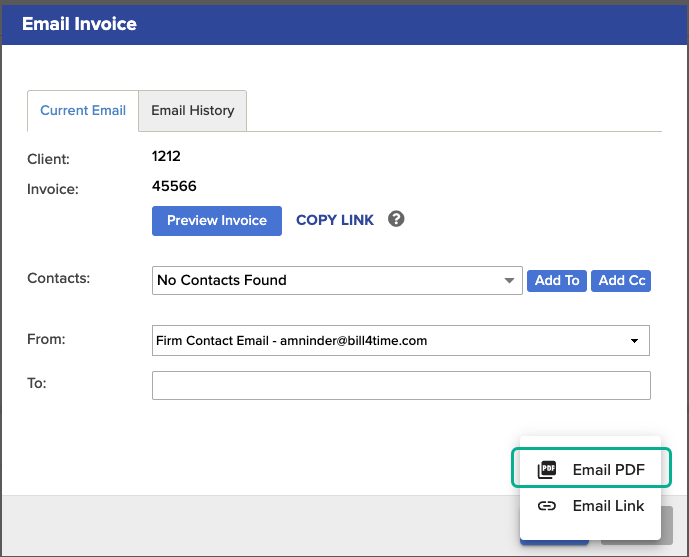Click the COPY LINK link
Image resolution: width=689 pixels, height=557 pixels.
335,220
